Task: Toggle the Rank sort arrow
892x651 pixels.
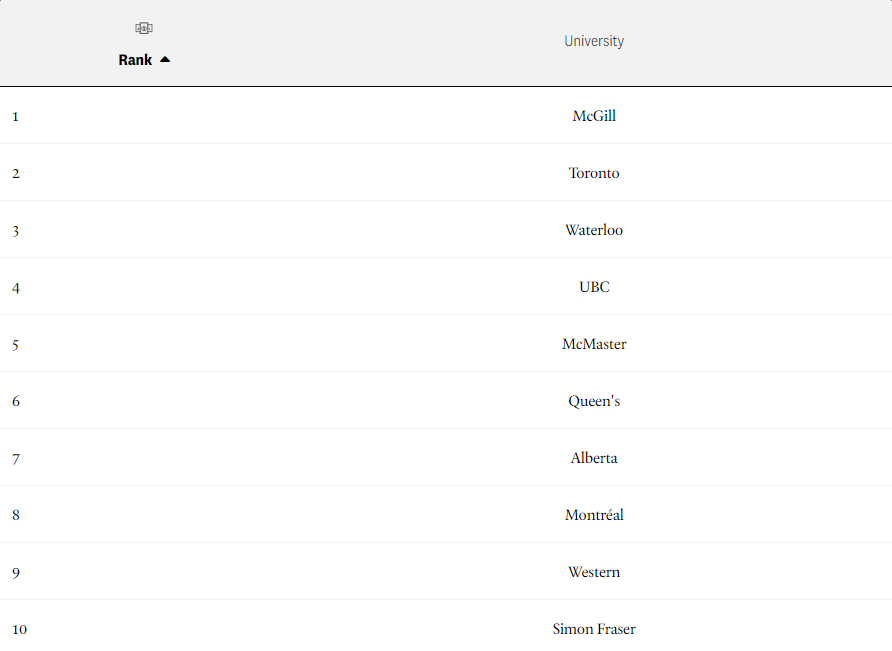Action: [x=165, y=60]
